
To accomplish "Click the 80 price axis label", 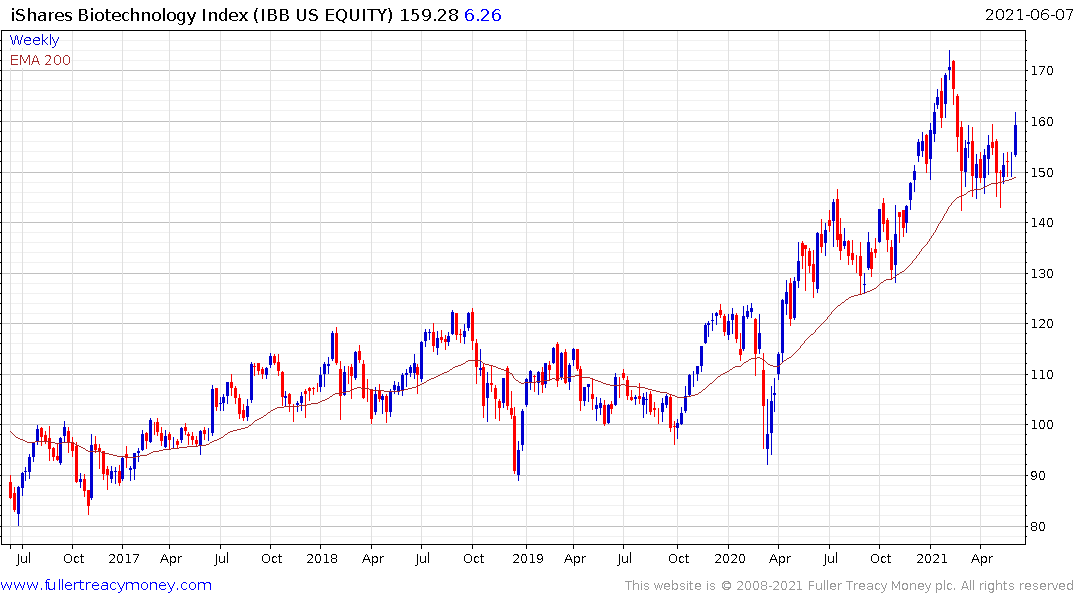I will [1037, 527].
